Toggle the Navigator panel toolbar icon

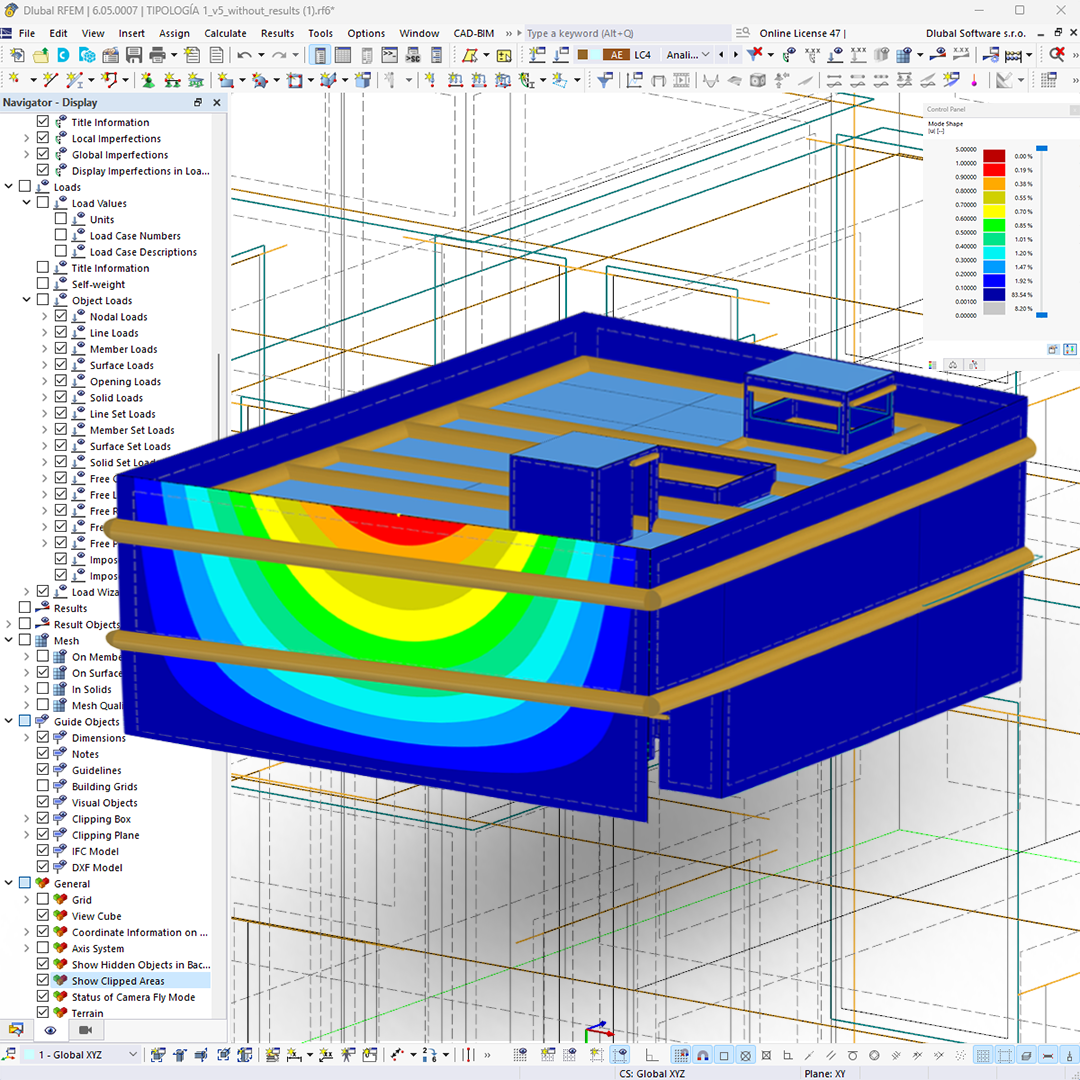pyautogui.click(x=320, y=55)
